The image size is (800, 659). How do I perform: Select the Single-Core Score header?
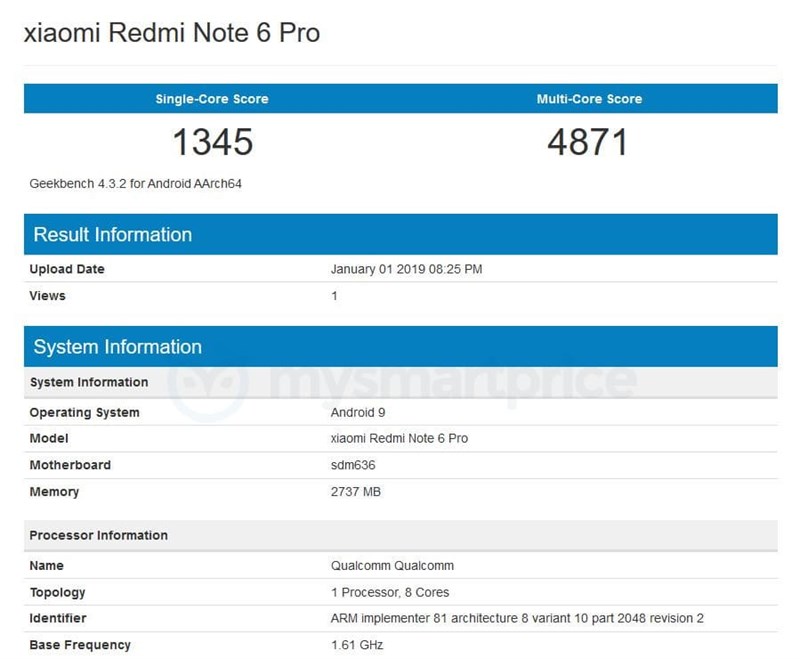[212, 99]
